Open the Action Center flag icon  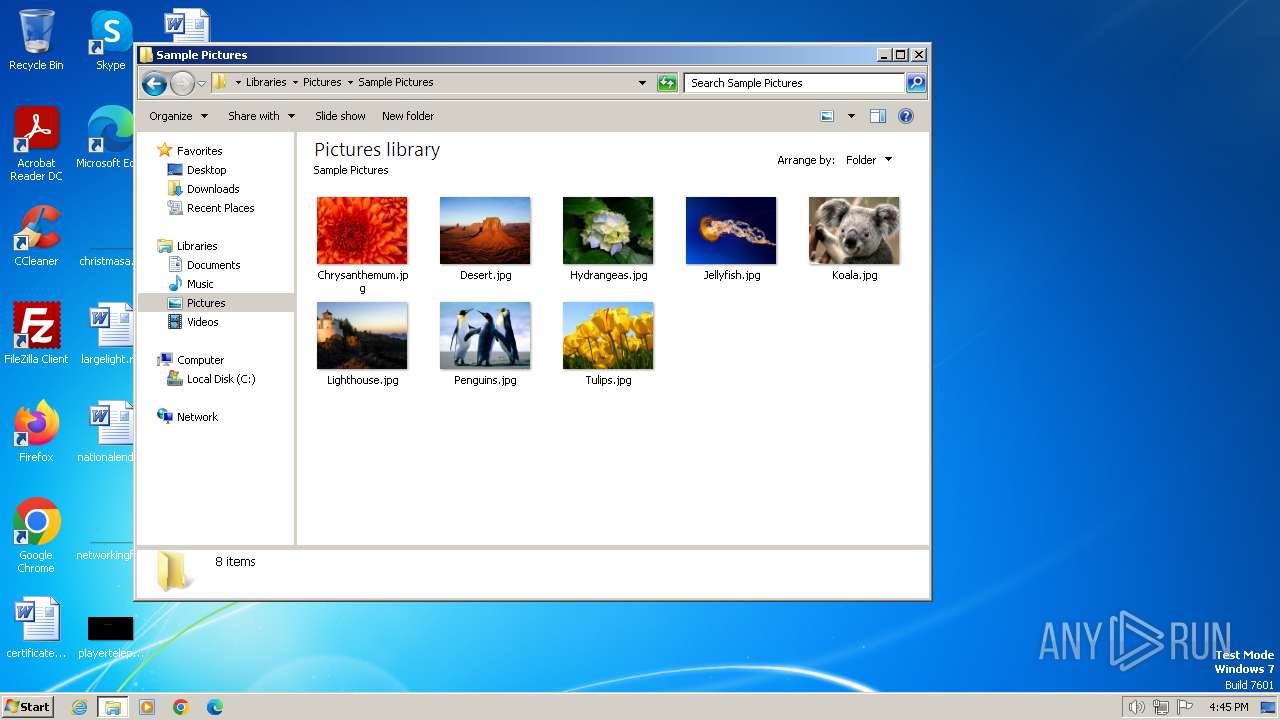pos(1185,707)
